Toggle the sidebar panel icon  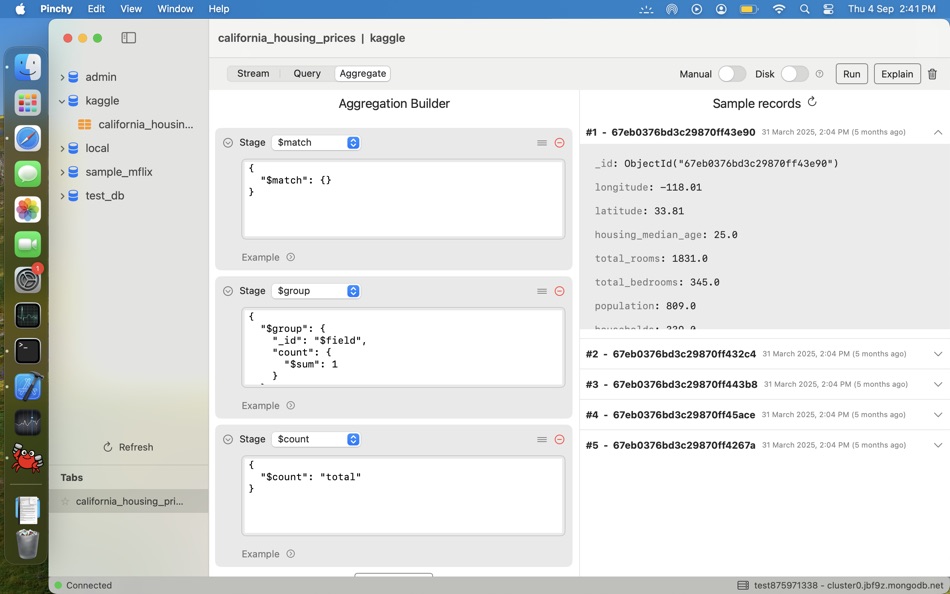point(129,38)
